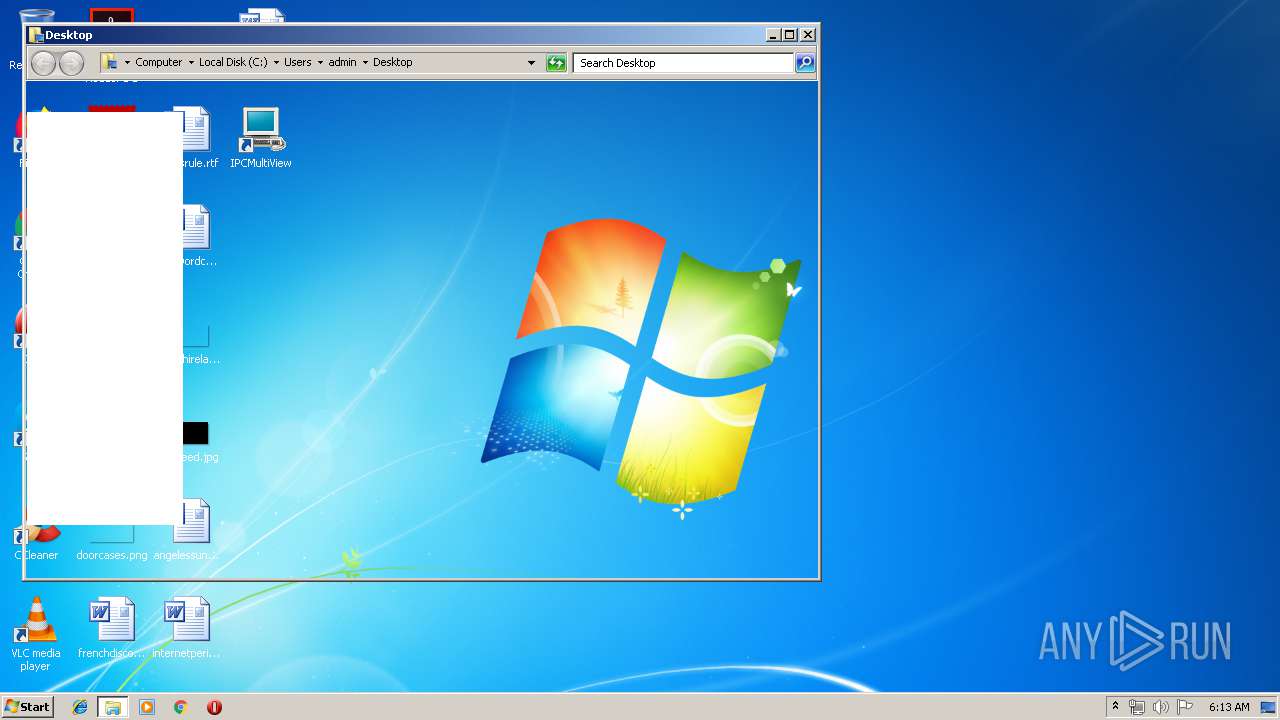Click the Windows Explorer taskbar button
Screen dimensions: 1280x720
(113, 707)
